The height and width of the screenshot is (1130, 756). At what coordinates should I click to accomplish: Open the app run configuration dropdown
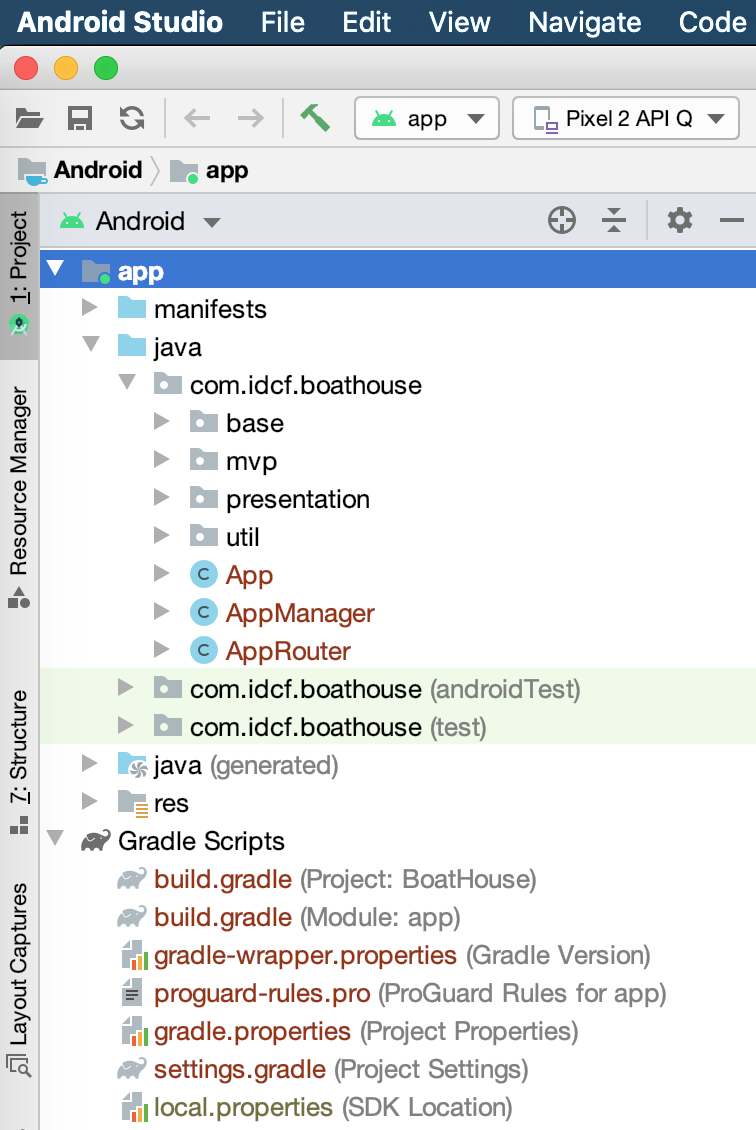(426, 119)
